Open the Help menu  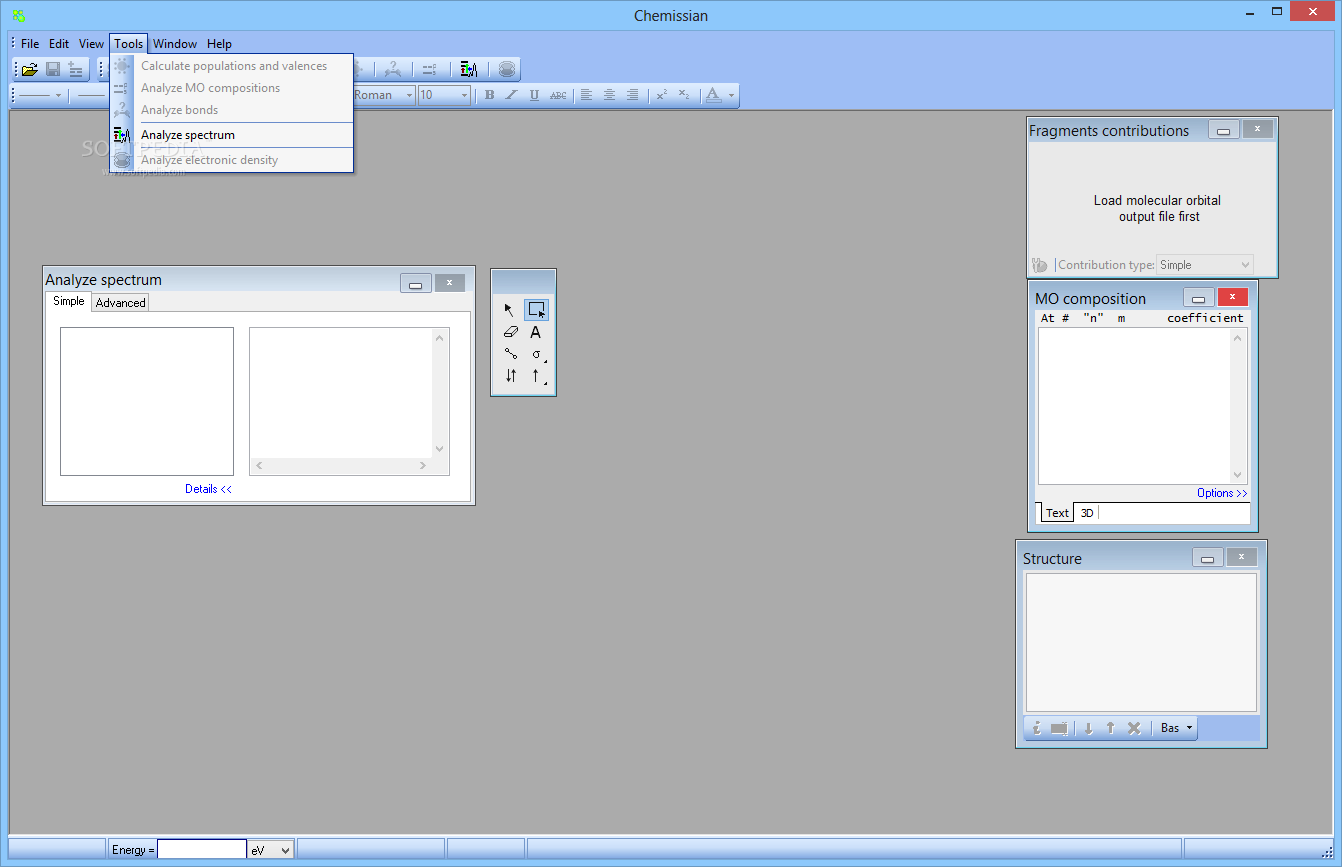tap(219, 44)
